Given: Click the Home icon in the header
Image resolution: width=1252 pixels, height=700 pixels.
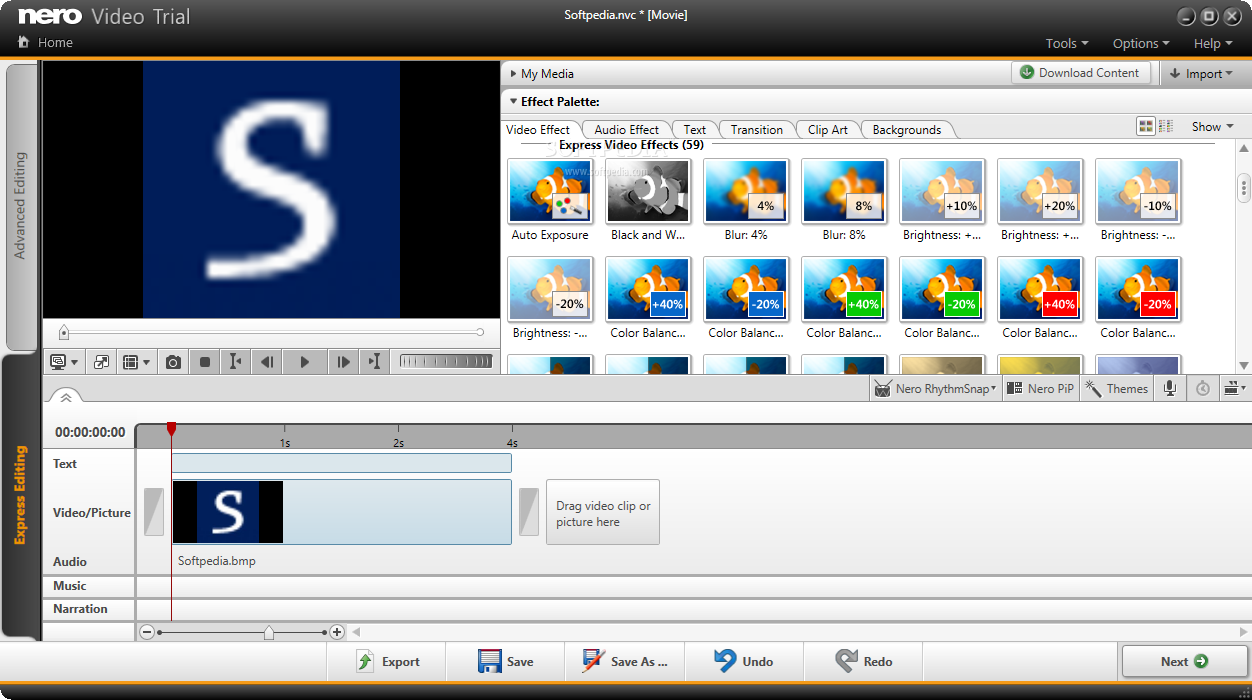Looking at the screenshot, I should coord(24,42).
